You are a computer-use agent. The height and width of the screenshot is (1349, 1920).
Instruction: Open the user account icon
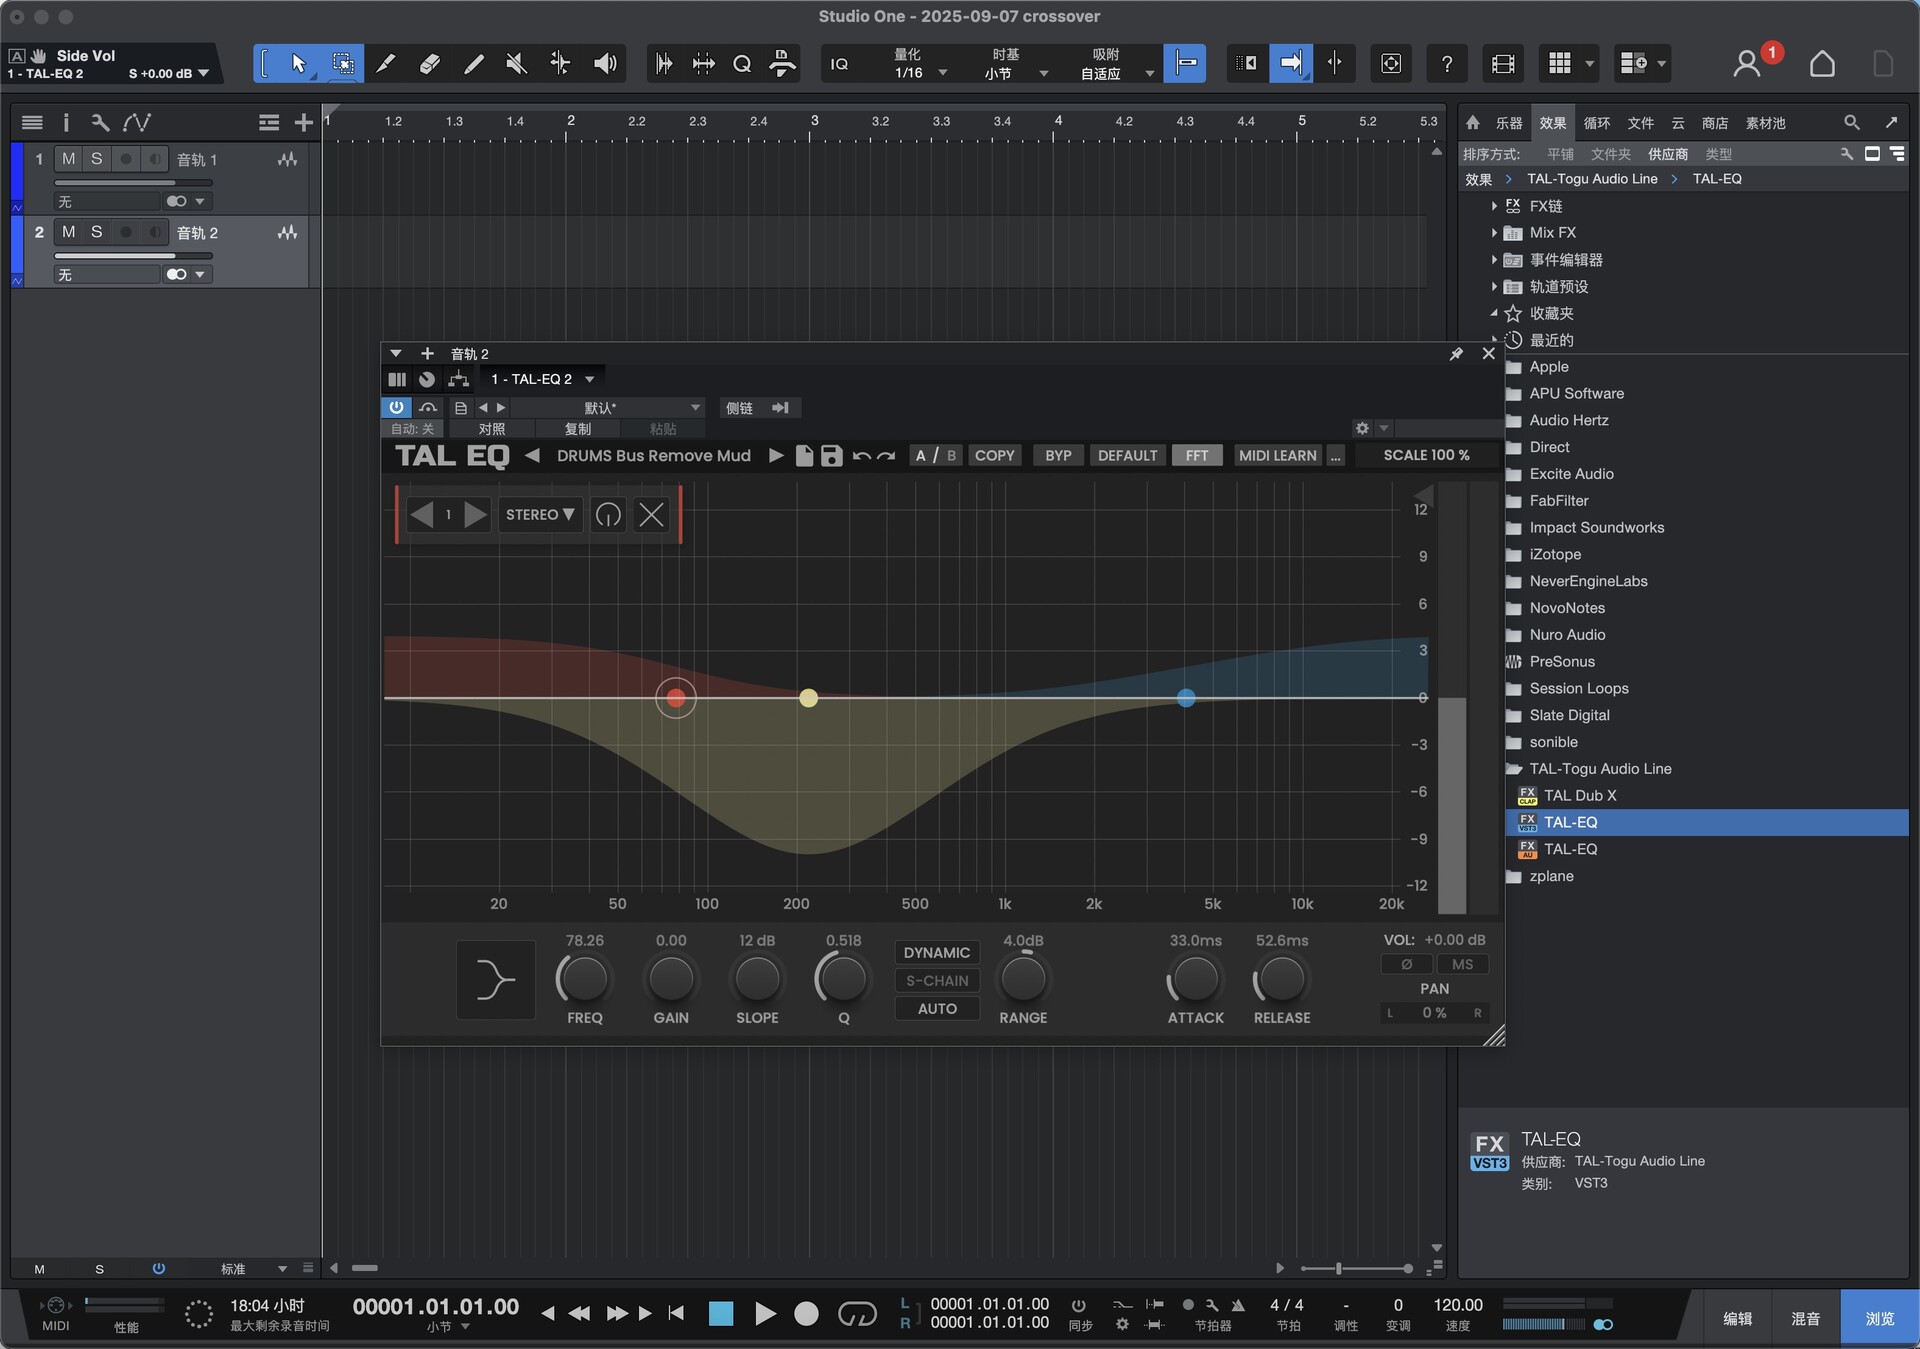click(1746, 64)
